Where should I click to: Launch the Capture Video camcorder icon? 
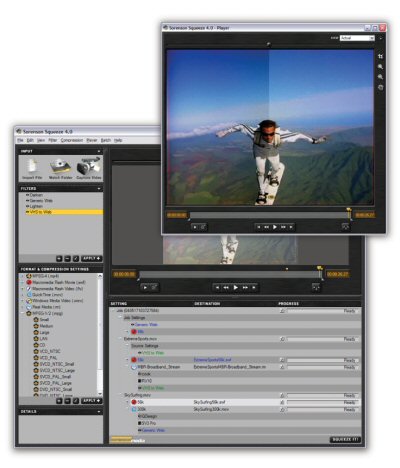(89, 168)
